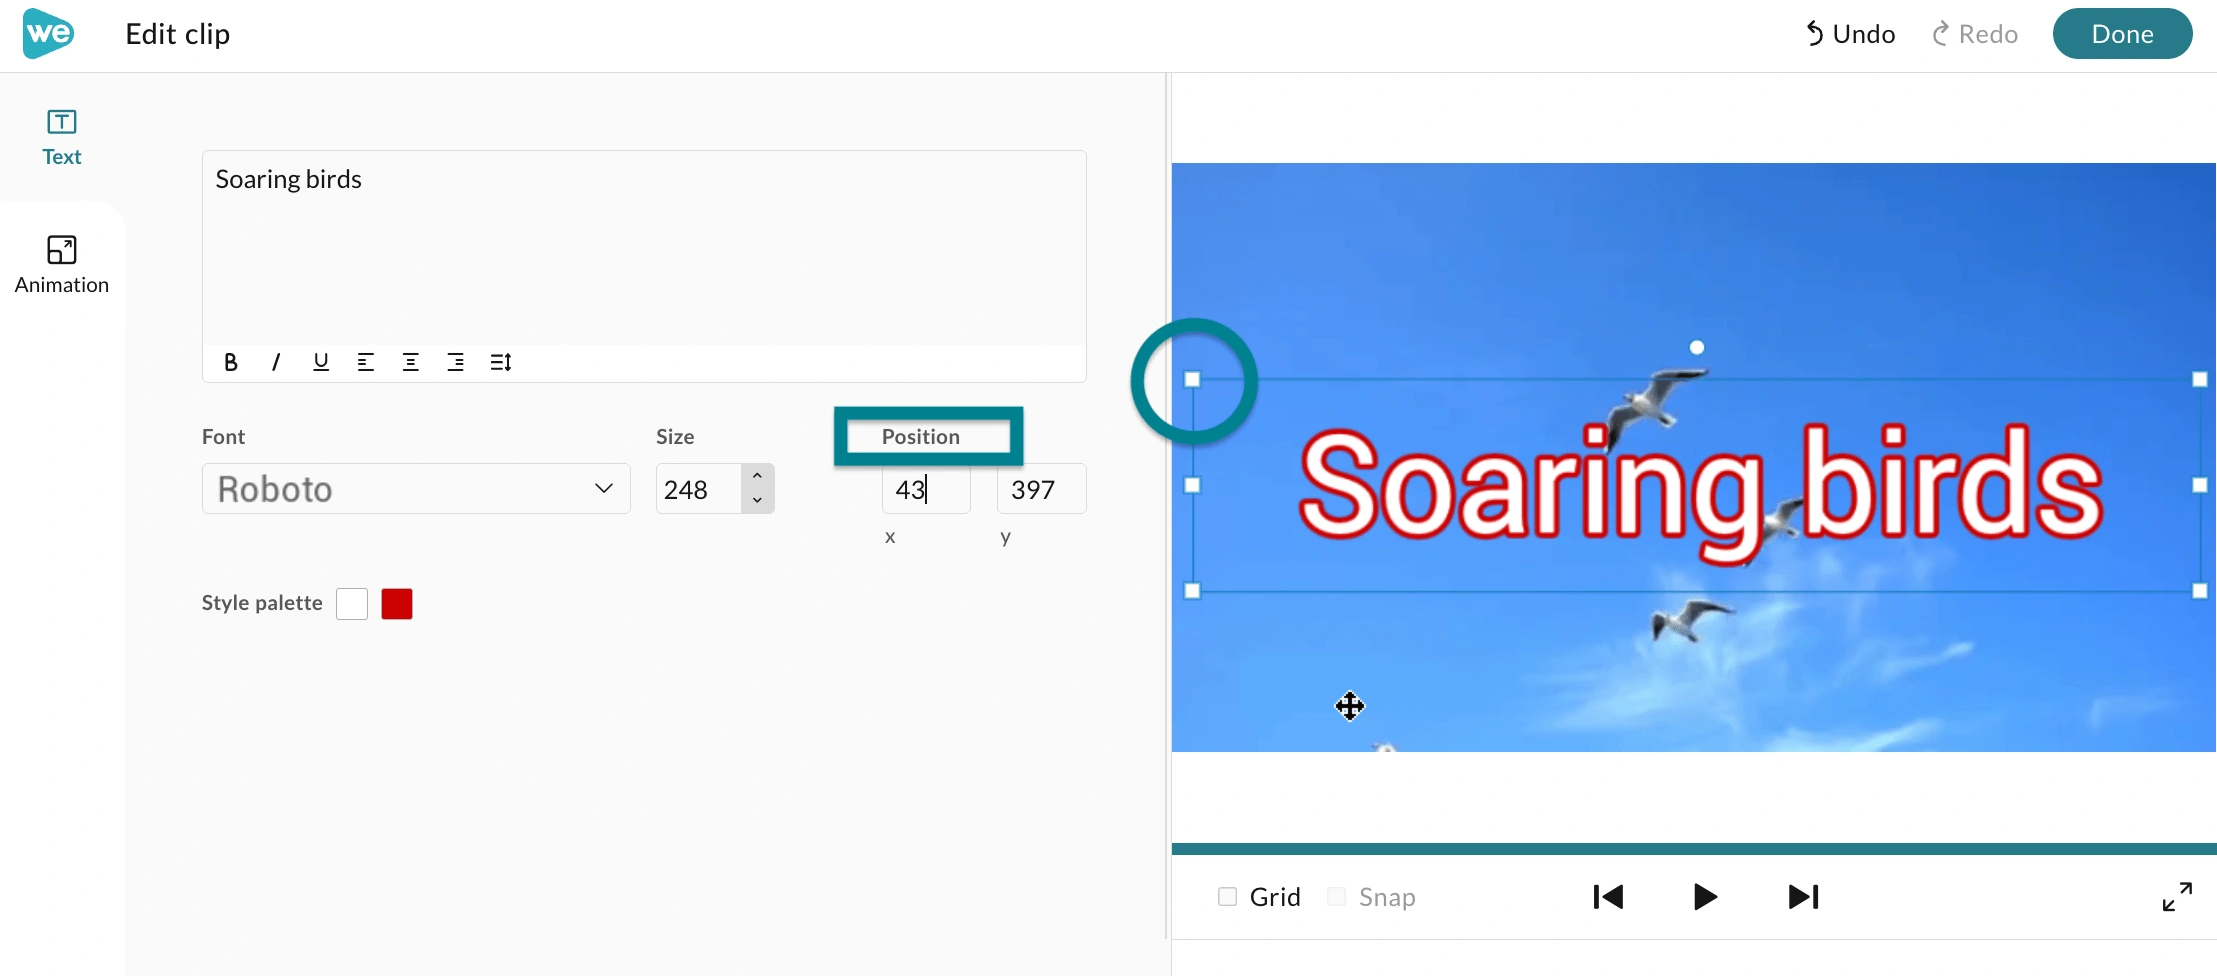This screenshot has width=2217, height=976.
Task: Switch to the Animation tab
Action: 62,265
